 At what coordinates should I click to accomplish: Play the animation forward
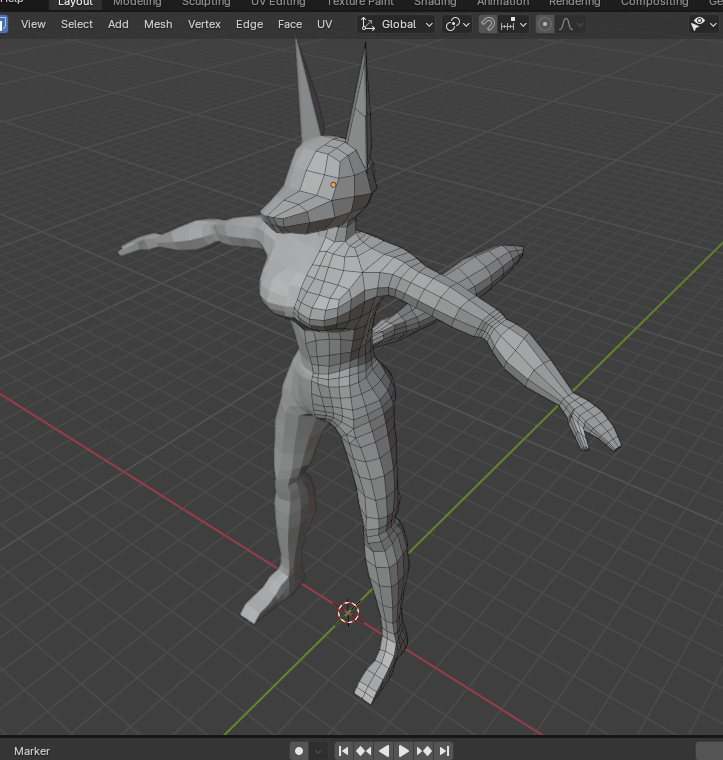(x=404, y=750)
